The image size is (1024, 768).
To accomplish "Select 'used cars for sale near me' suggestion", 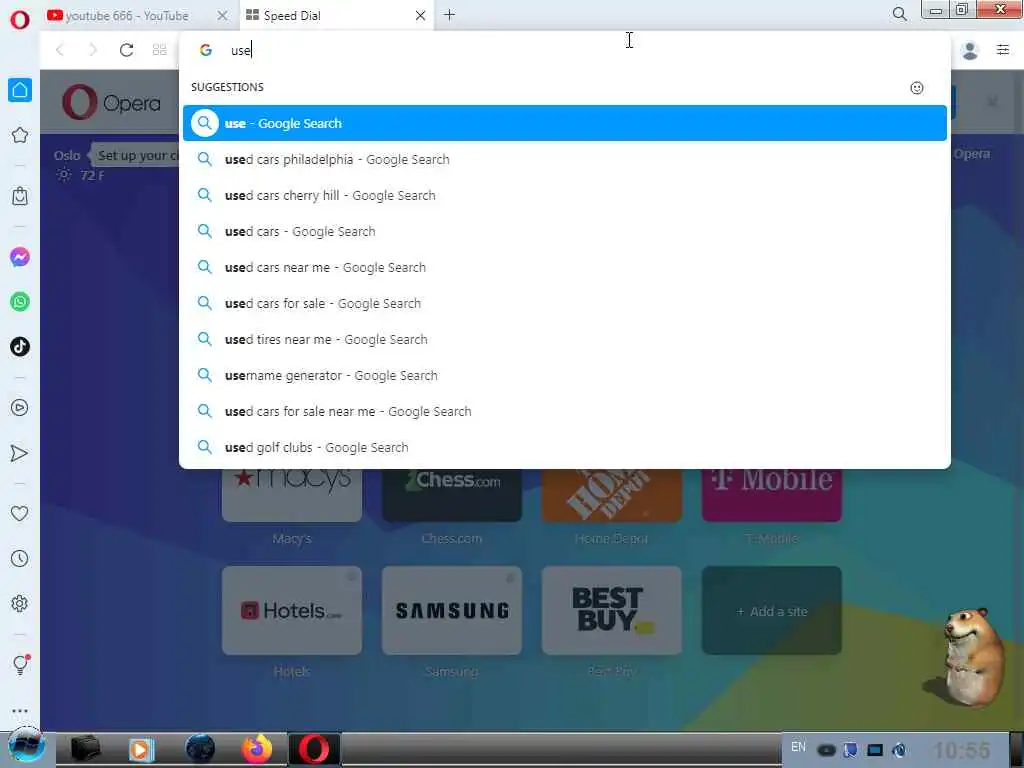I will click(x=565, y=411).
